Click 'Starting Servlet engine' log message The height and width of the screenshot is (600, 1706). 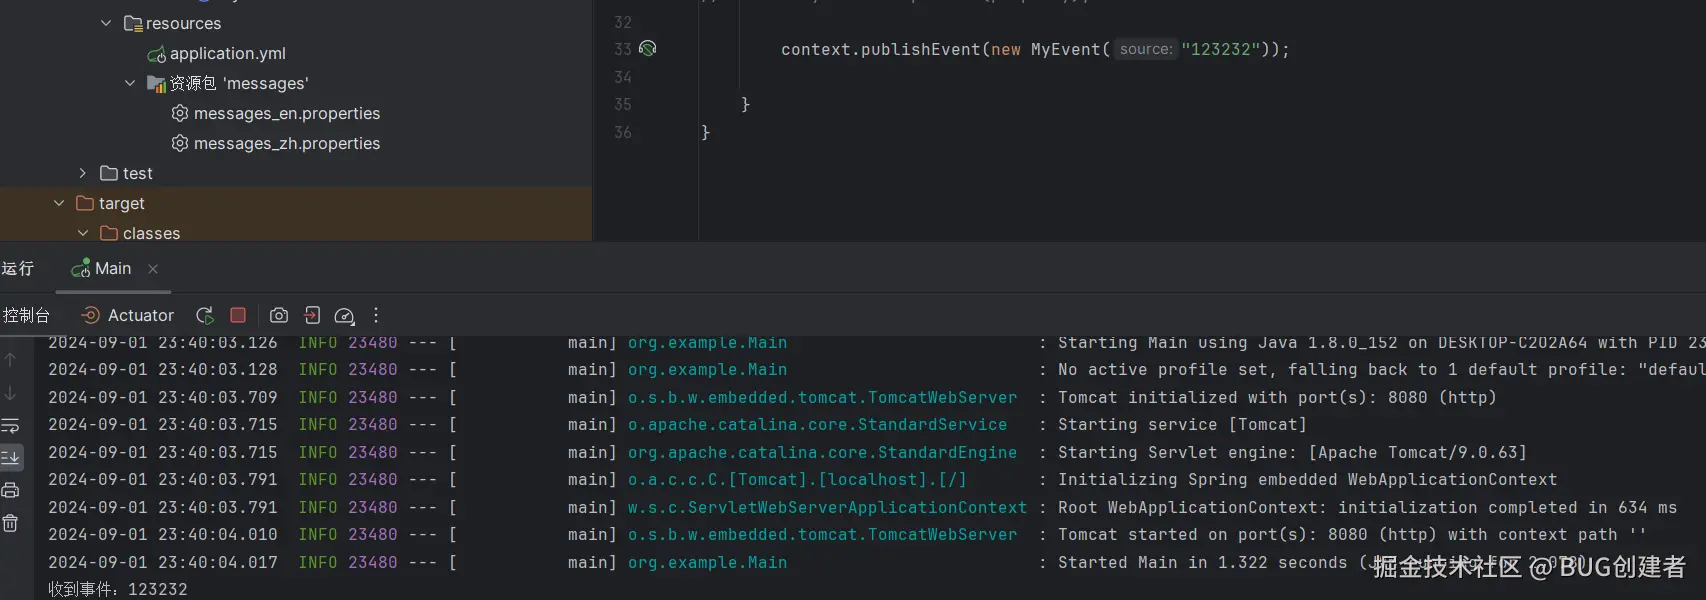(x=1292, y=453)
